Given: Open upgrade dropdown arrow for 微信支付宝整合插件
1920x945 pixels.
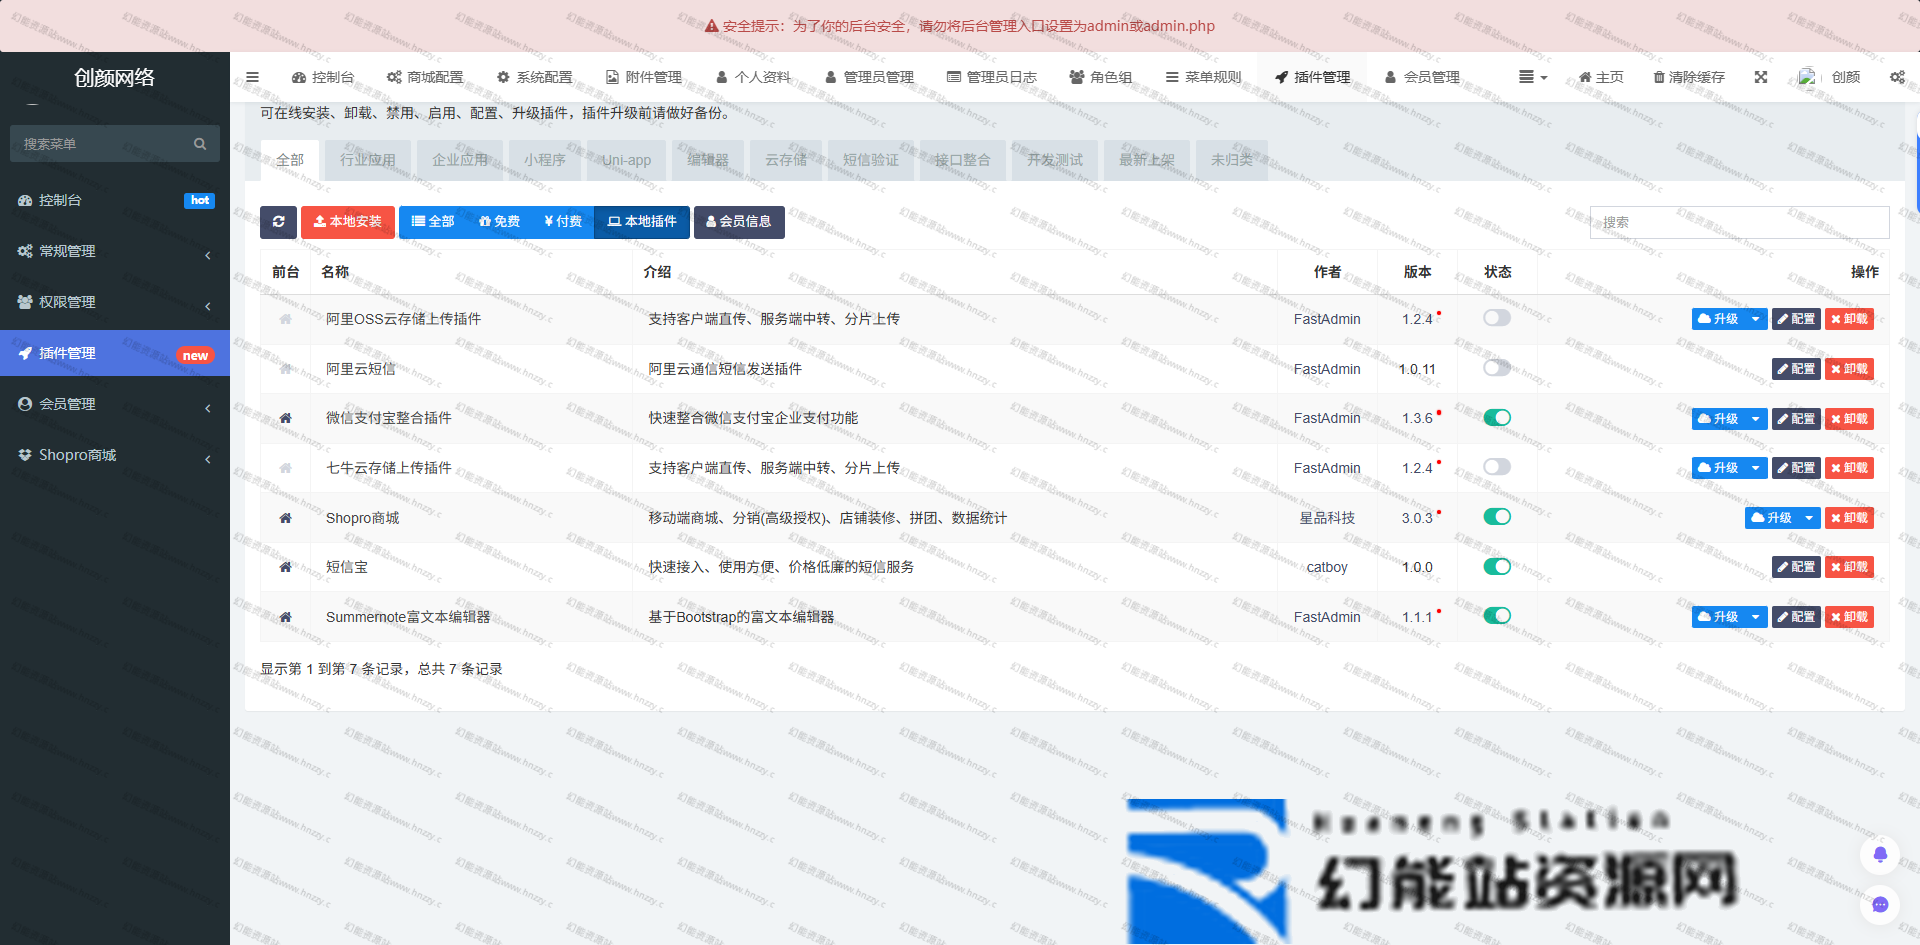Looking at the screenshot, I should [x=1755, y=419].
